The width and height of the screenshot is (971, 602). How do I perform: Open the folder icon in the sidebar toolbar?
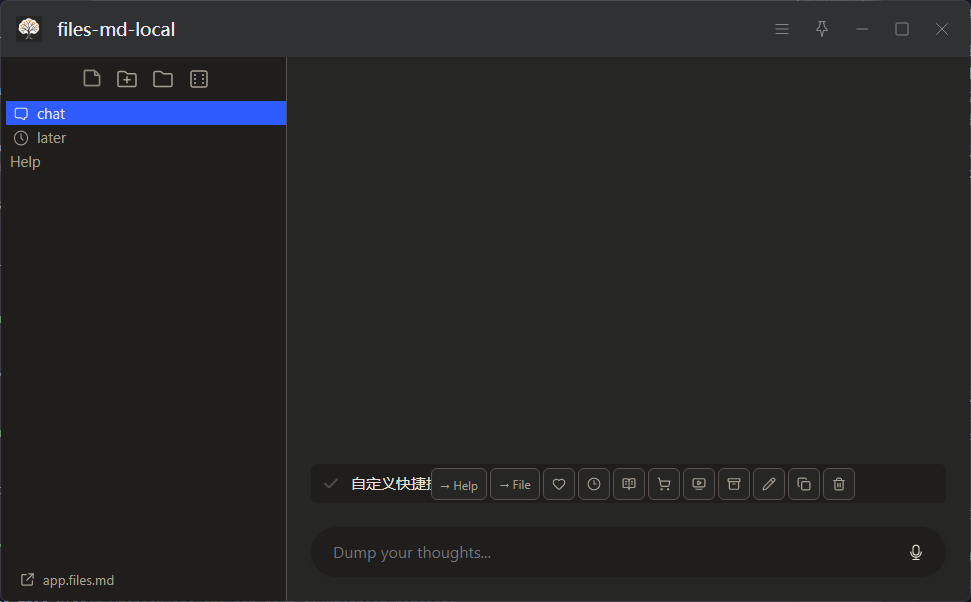pyautogui.click(x=163, y=79)
